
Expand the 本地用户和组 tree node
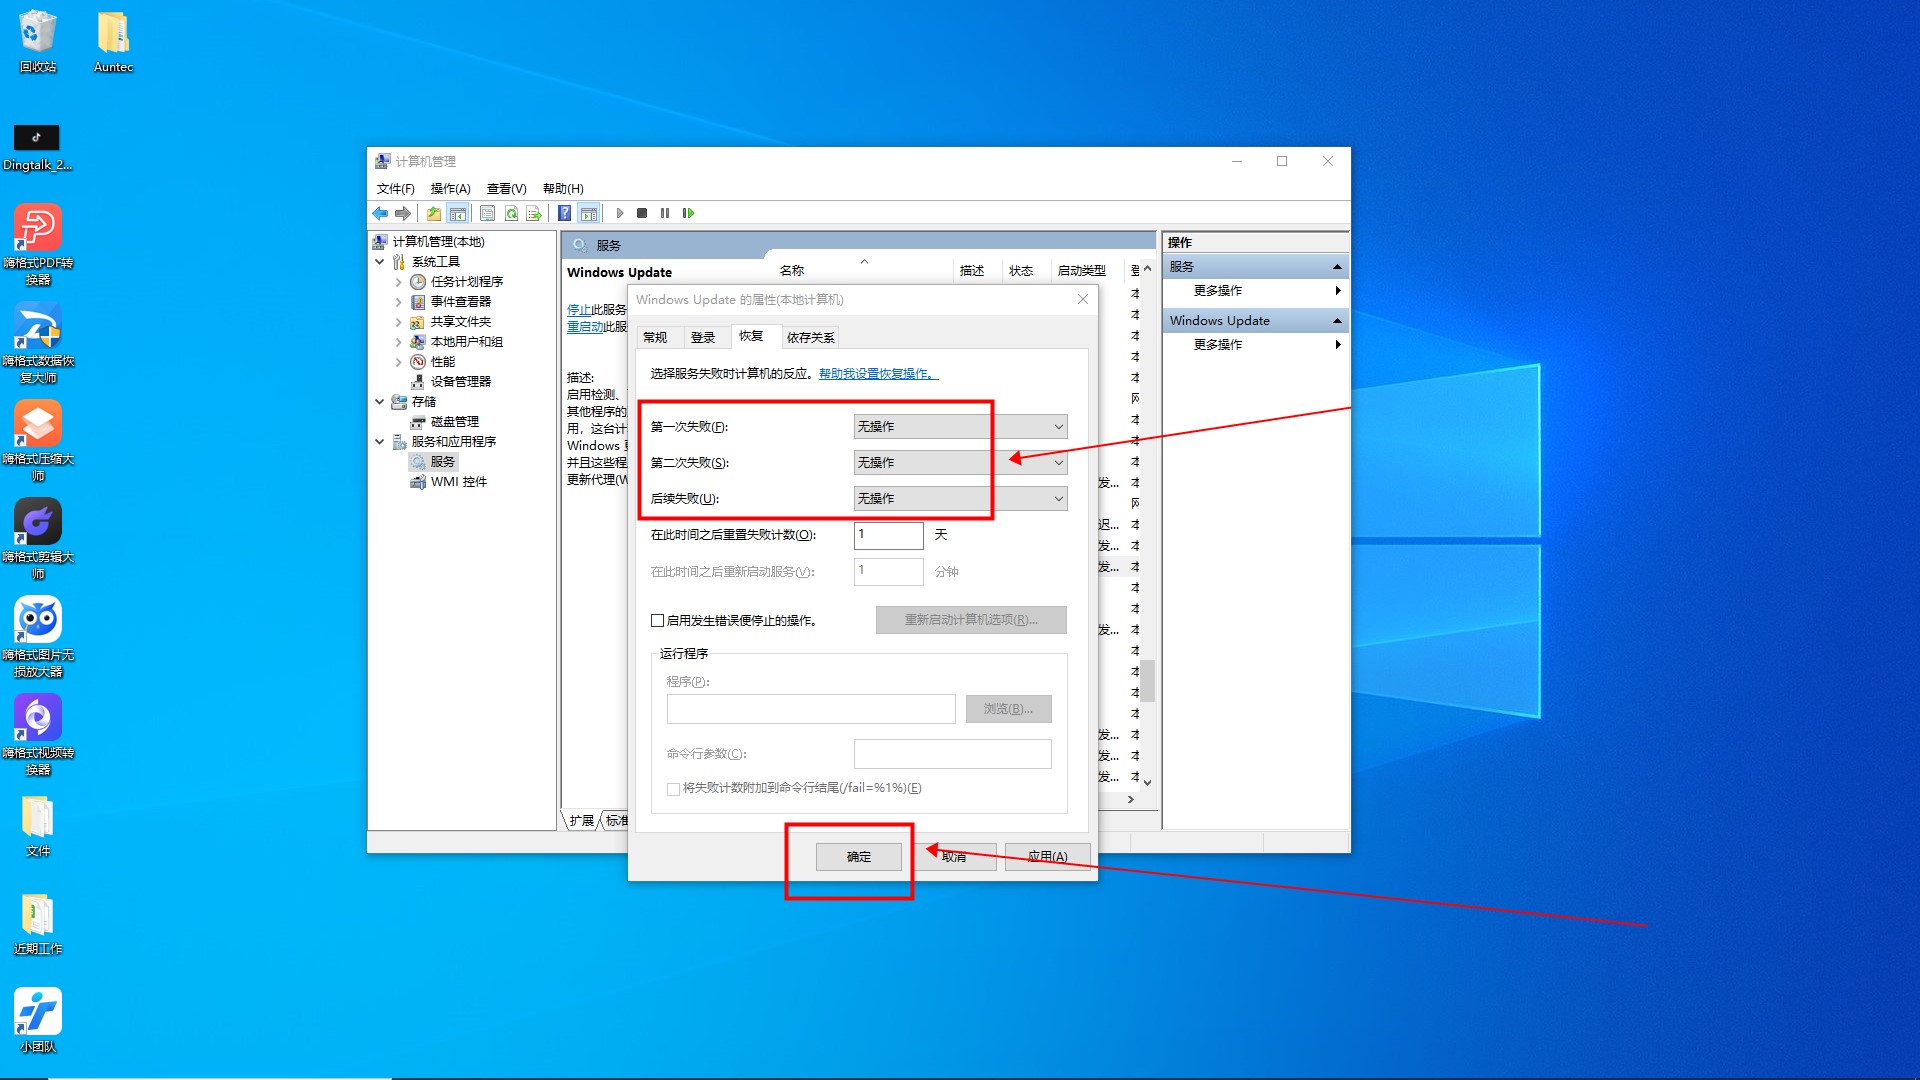(x=399, y=342)
